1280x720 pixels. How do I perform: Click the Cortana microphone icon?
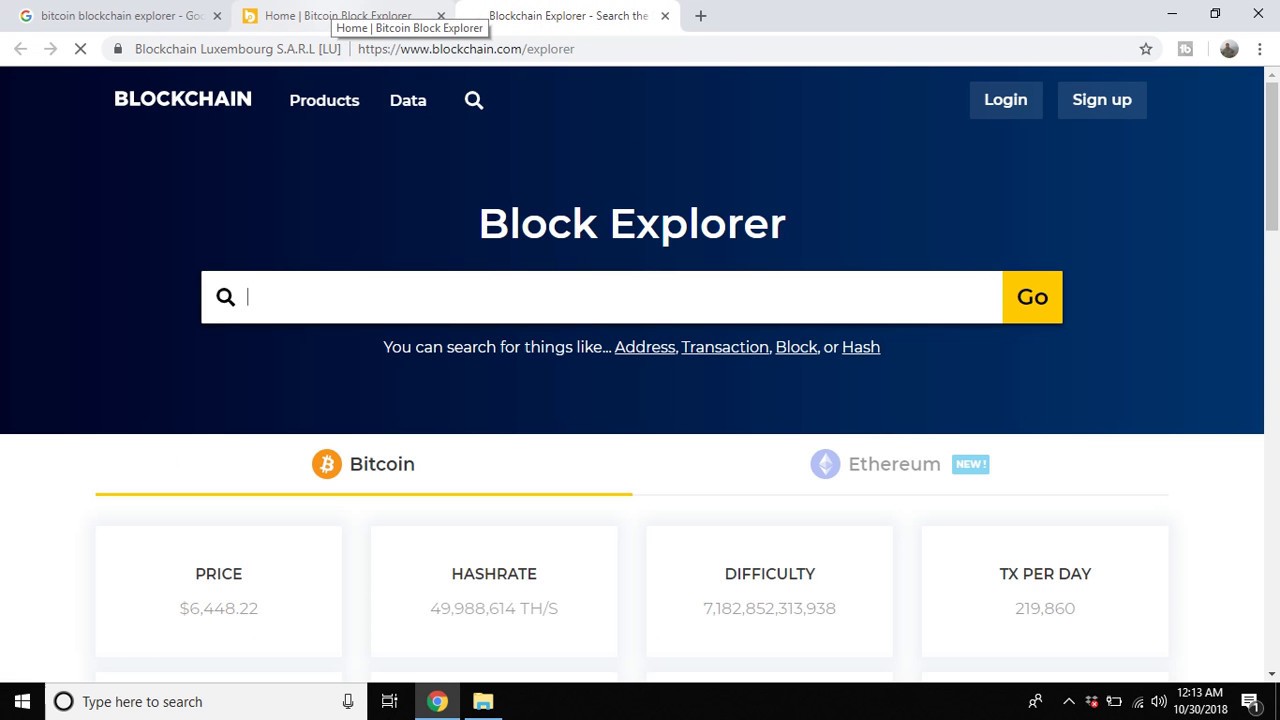[348, 702]
